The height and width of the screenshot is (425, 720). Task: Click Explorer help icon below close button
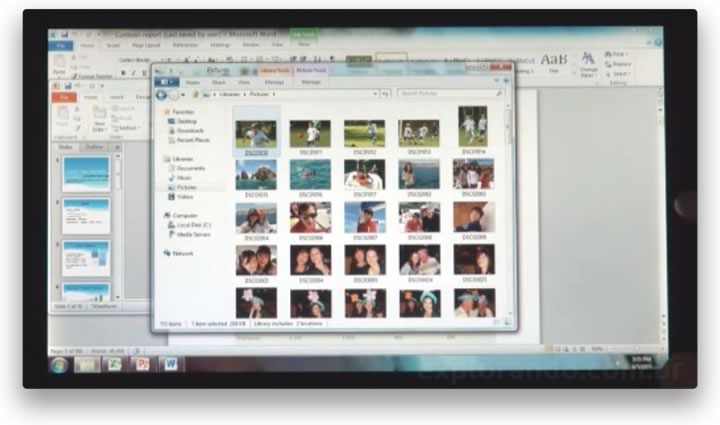pyautogui.click(x=506, y=81)
